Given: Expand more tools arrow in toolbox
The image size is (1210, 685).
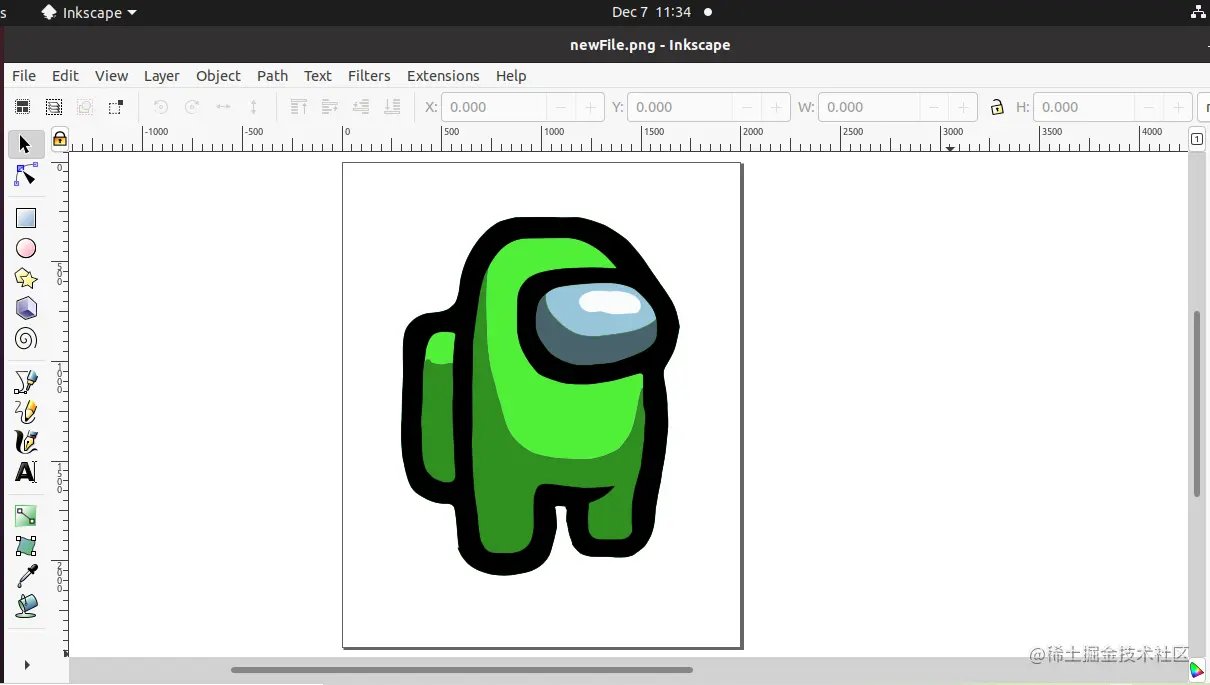Looking at the screenshot, I should 27,665.
